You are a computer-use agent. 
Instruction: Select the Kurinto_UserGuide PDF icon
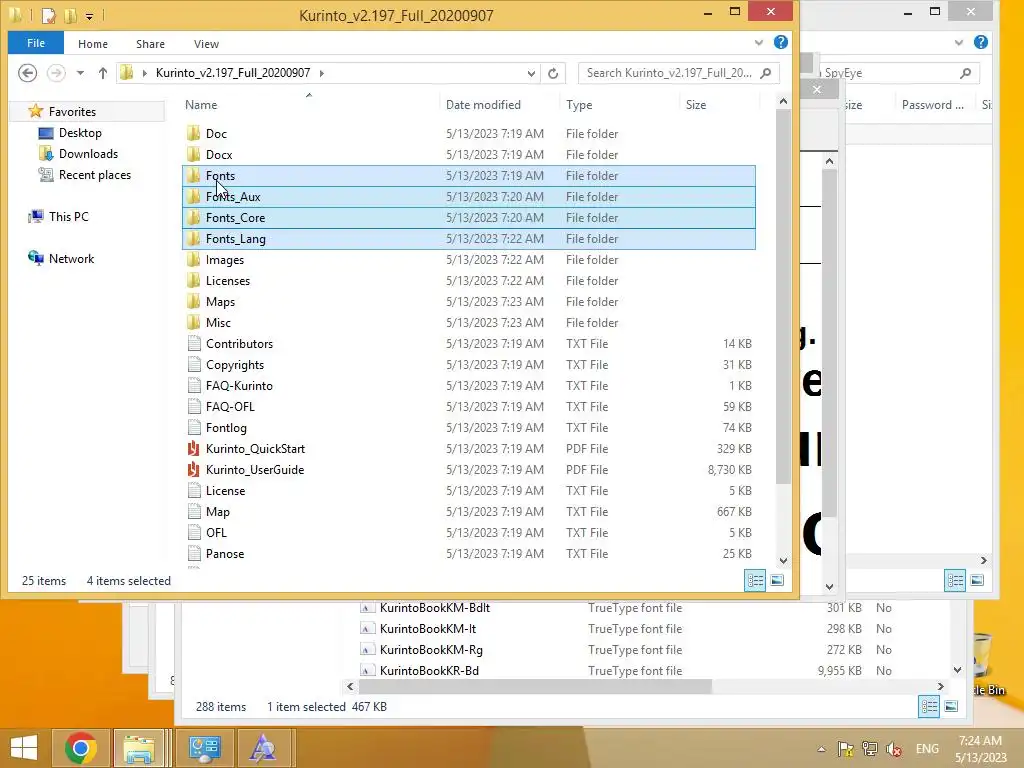(193, 470)
